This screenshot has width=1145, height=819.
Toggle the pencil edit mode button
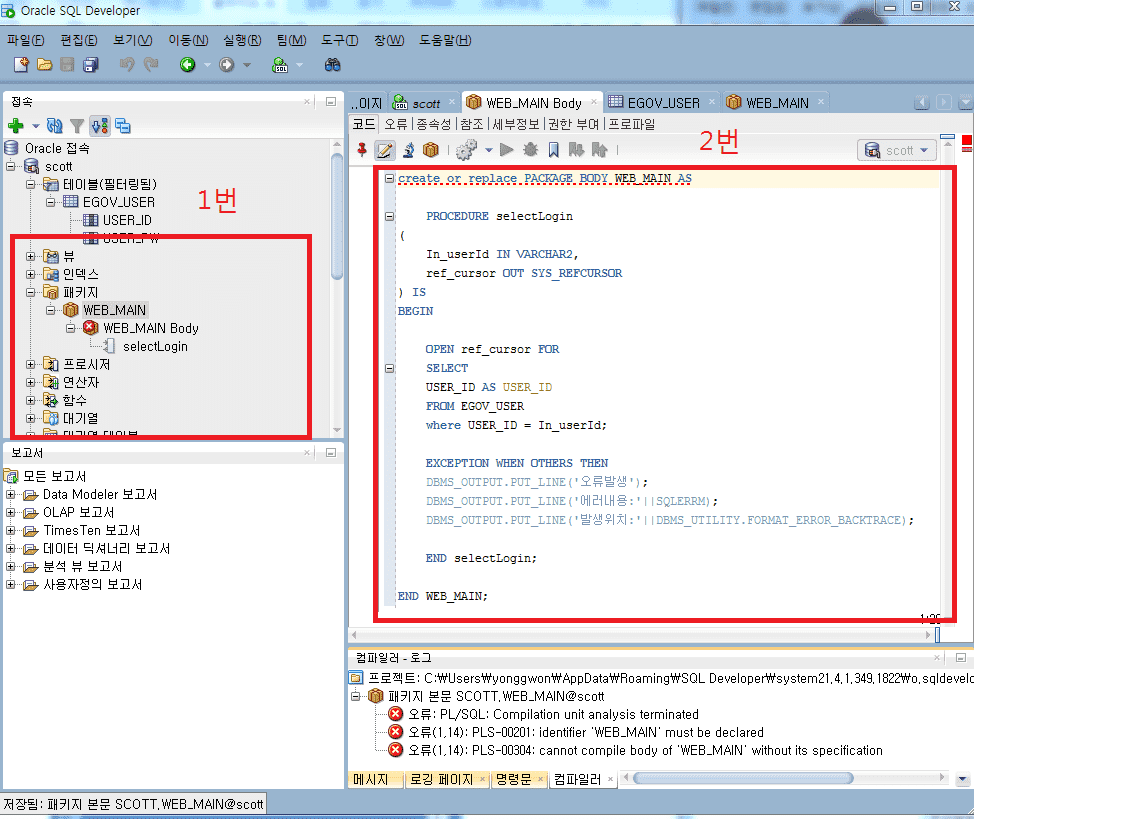coord(385,150)
